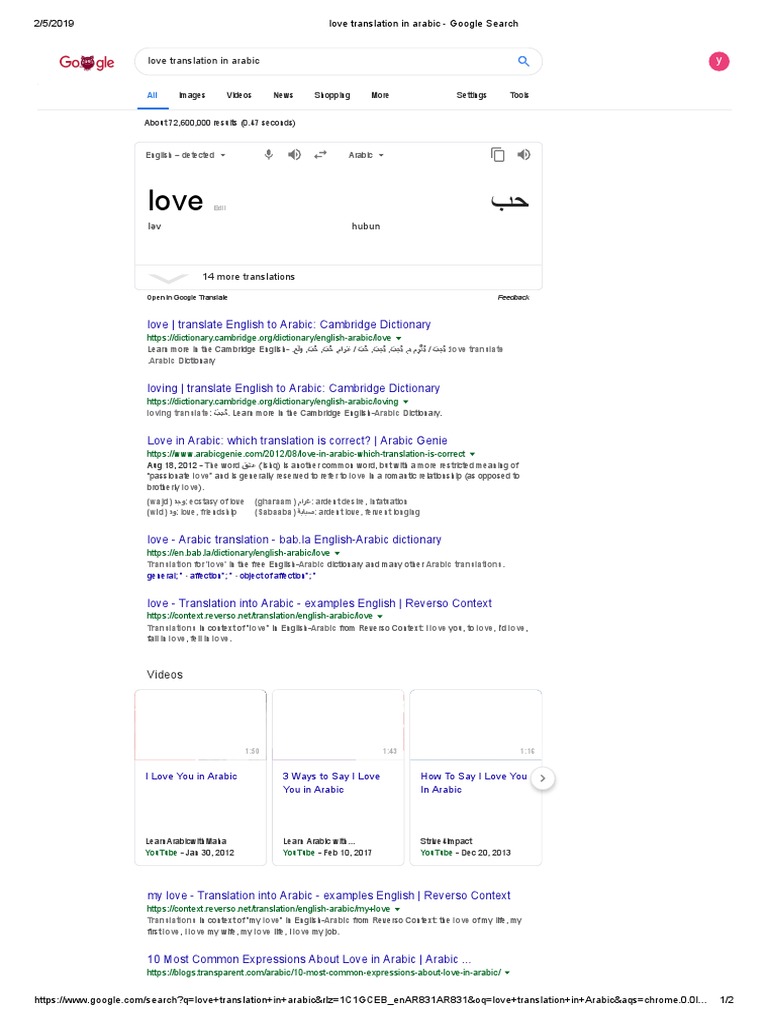The width and height of the screenshot is (768, 1024).
Task: Open my love - Translation into Arabic result
Action: coord(328,896)
